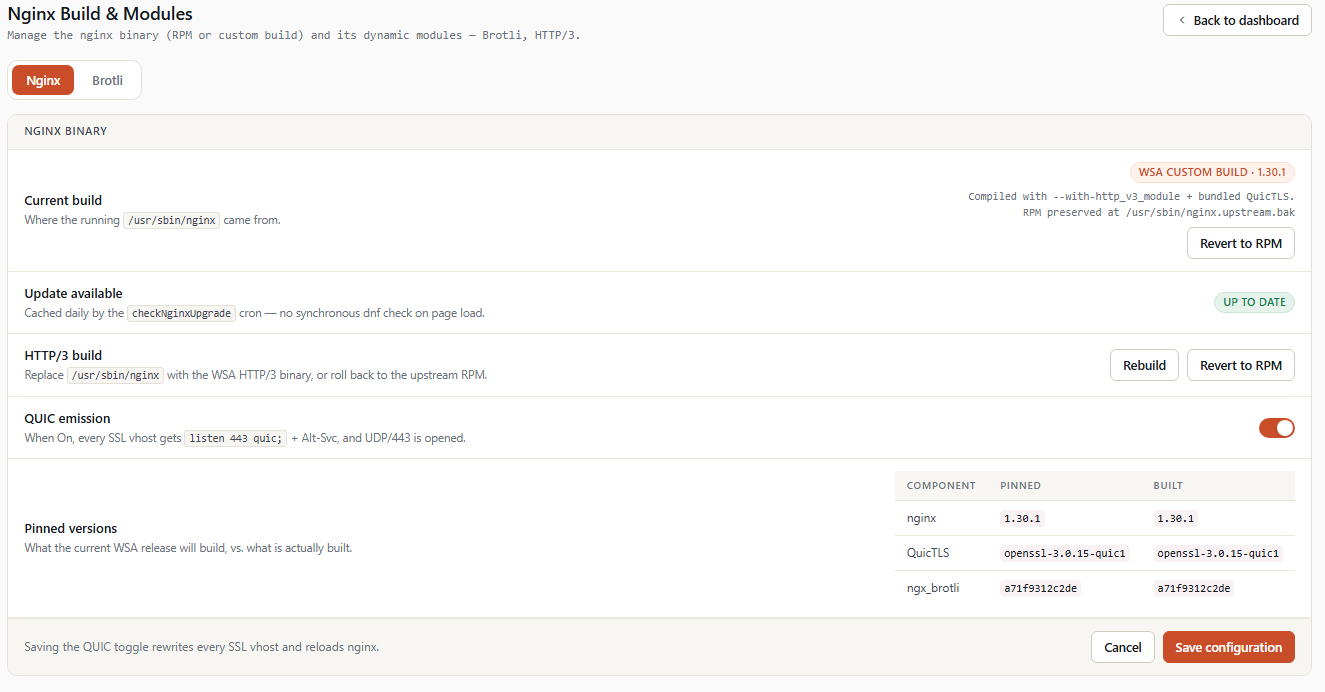
Task: Click Revert to RPM in HTTP/3 build row
Action: 1240,365
